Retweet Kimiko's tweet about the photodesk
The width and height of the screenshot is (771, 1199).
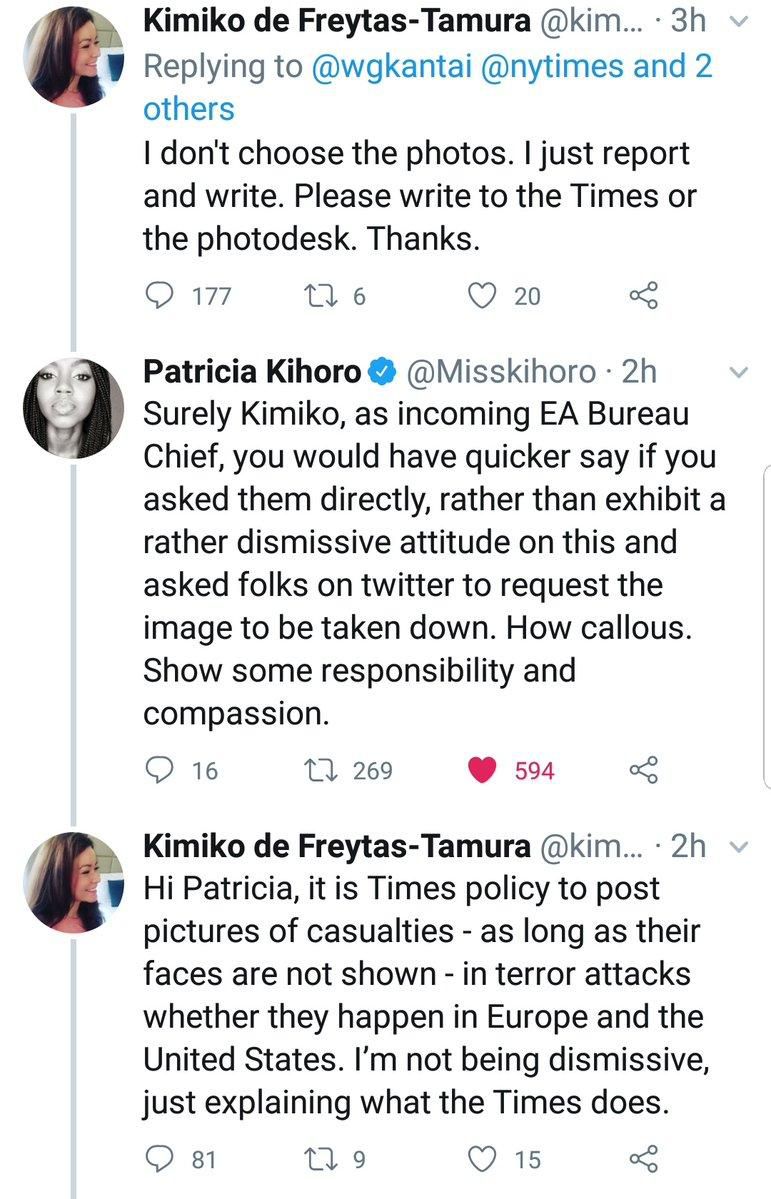tap(315, 295)
